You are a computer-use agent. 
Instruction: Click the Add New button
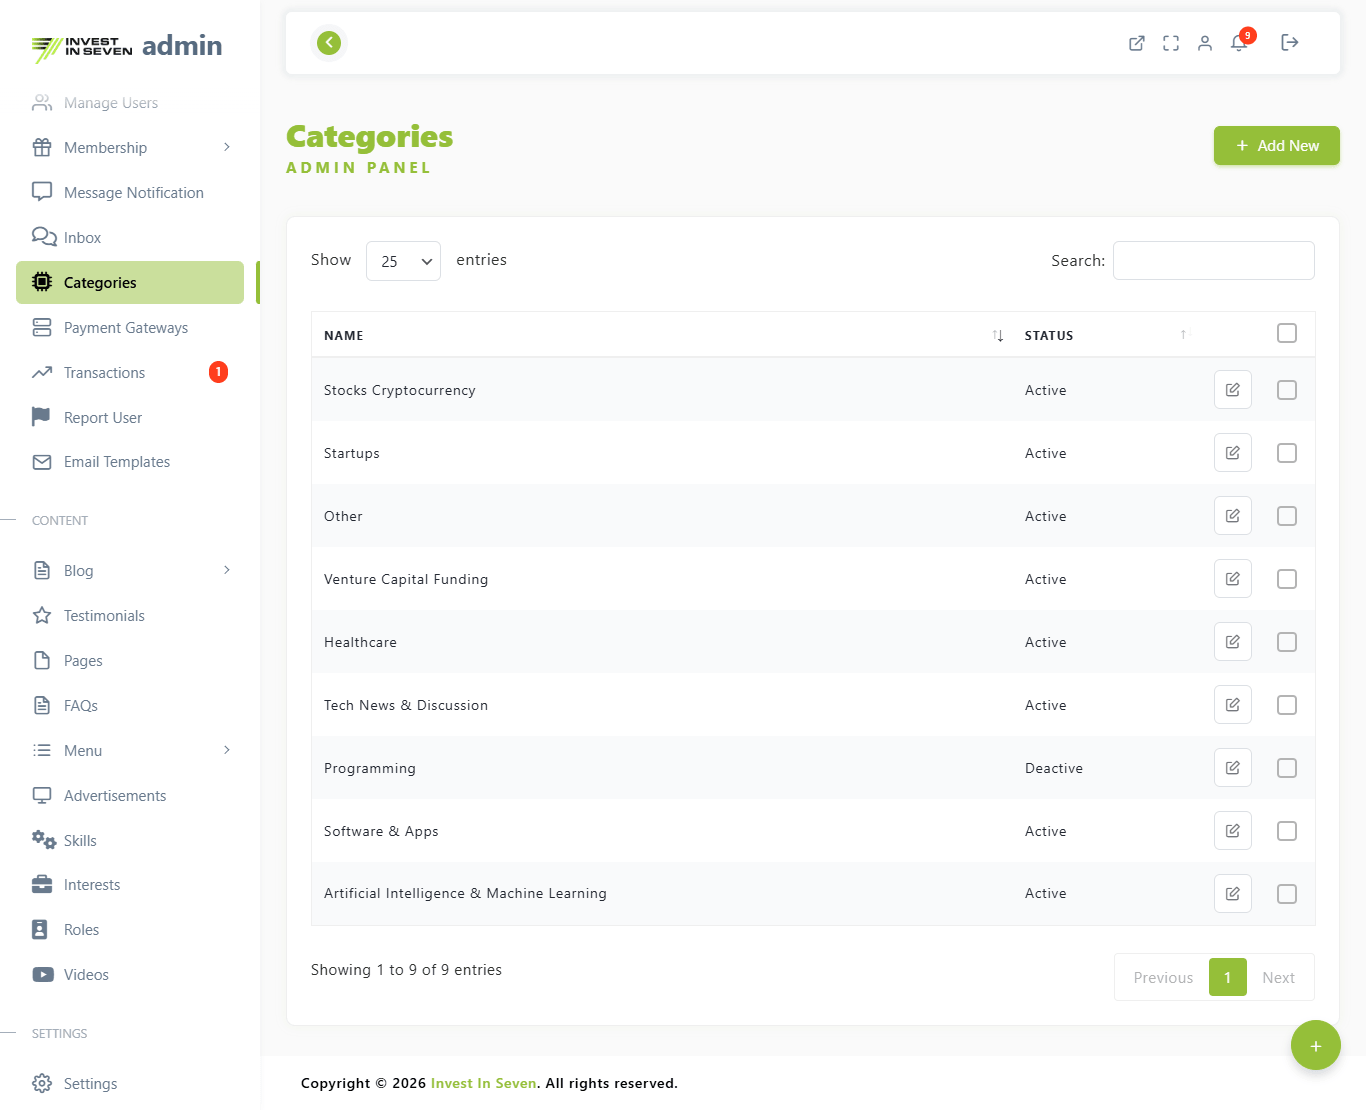coord(1276,146)
